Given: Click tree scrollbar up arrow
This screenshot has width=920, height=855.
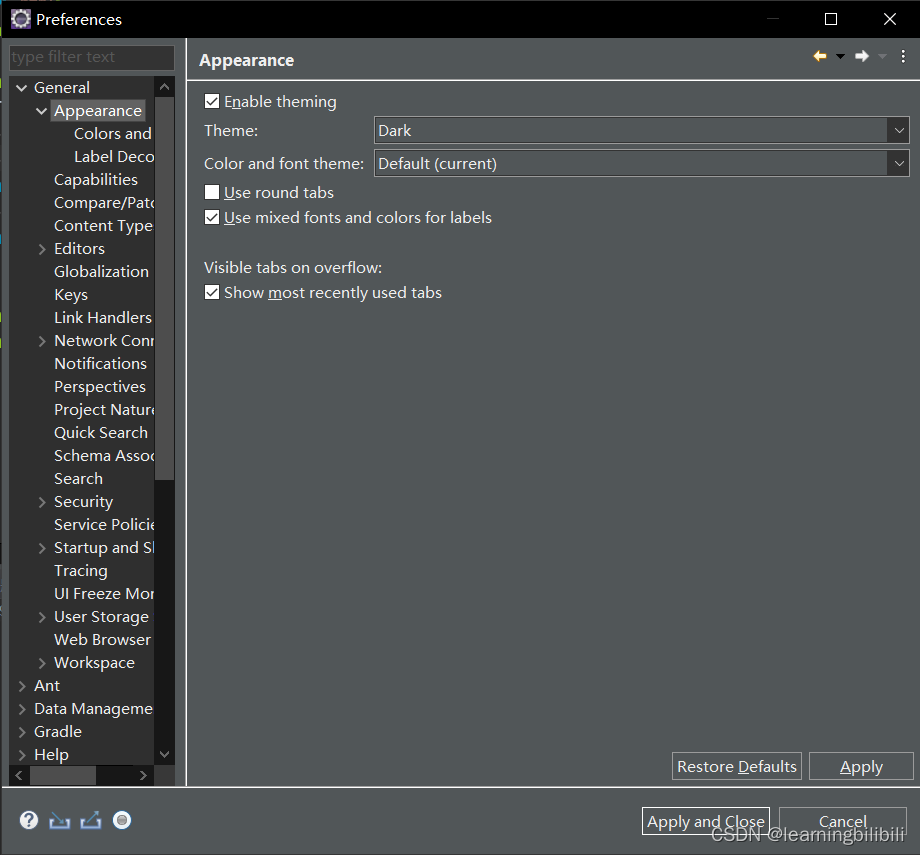Looking at the screenshot, I should [165, 87].
